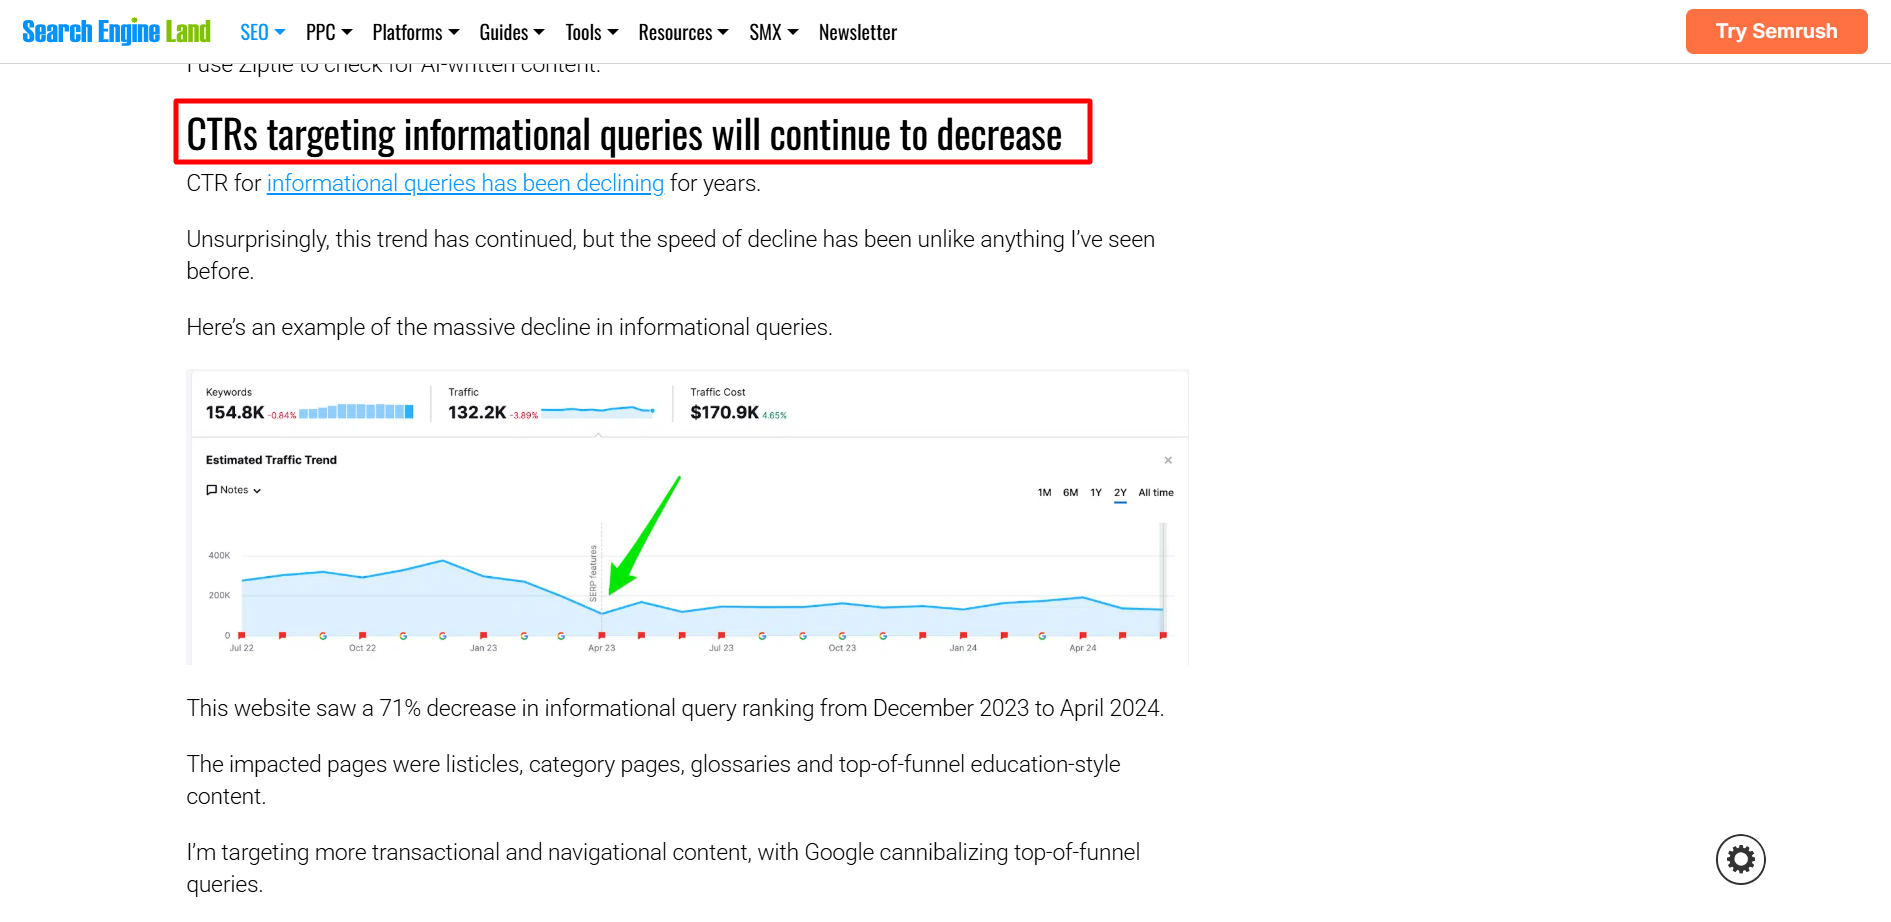Open the Notes flag icon on the chart
Viewport: 1891px width, 922px height.
pos(212,489)
